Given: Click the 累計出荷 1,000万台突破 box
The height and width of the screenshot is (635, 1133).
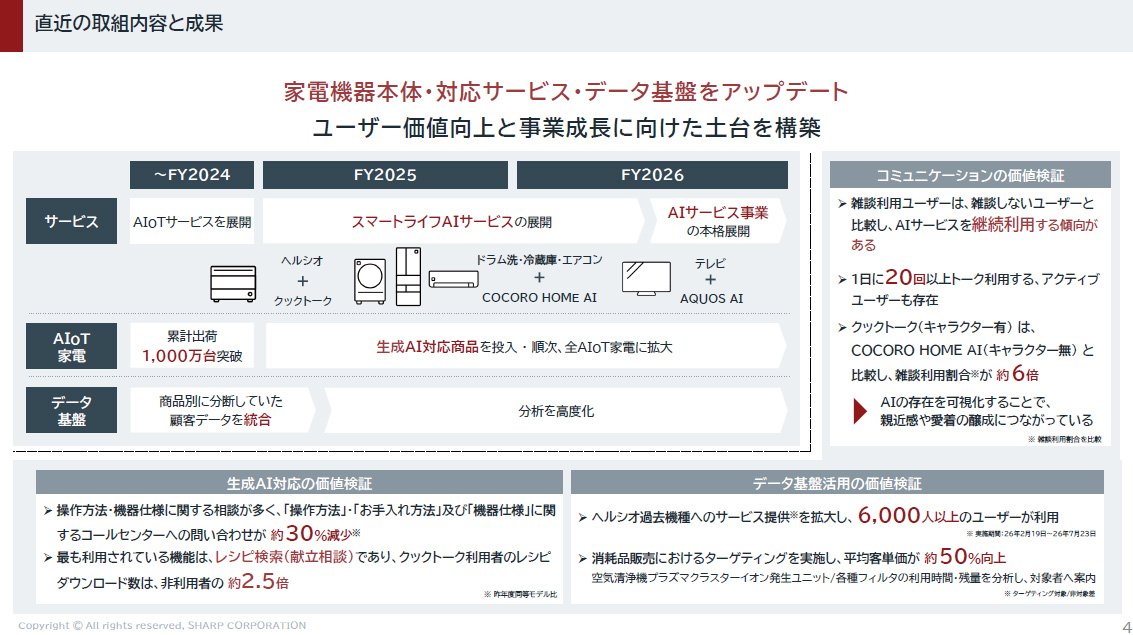Looking at the screenshot, I should [191, 346].
